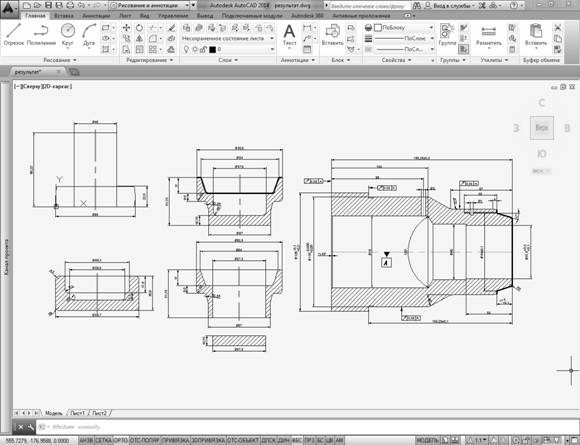Click the clipboard Вставить (Paste) icon

point(536,34)
